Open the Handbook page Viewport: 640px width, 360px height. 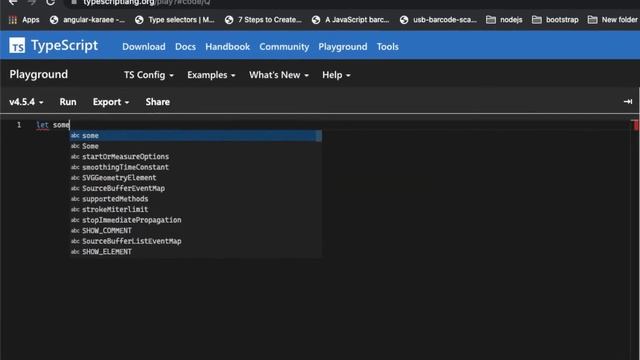[227, 47]
